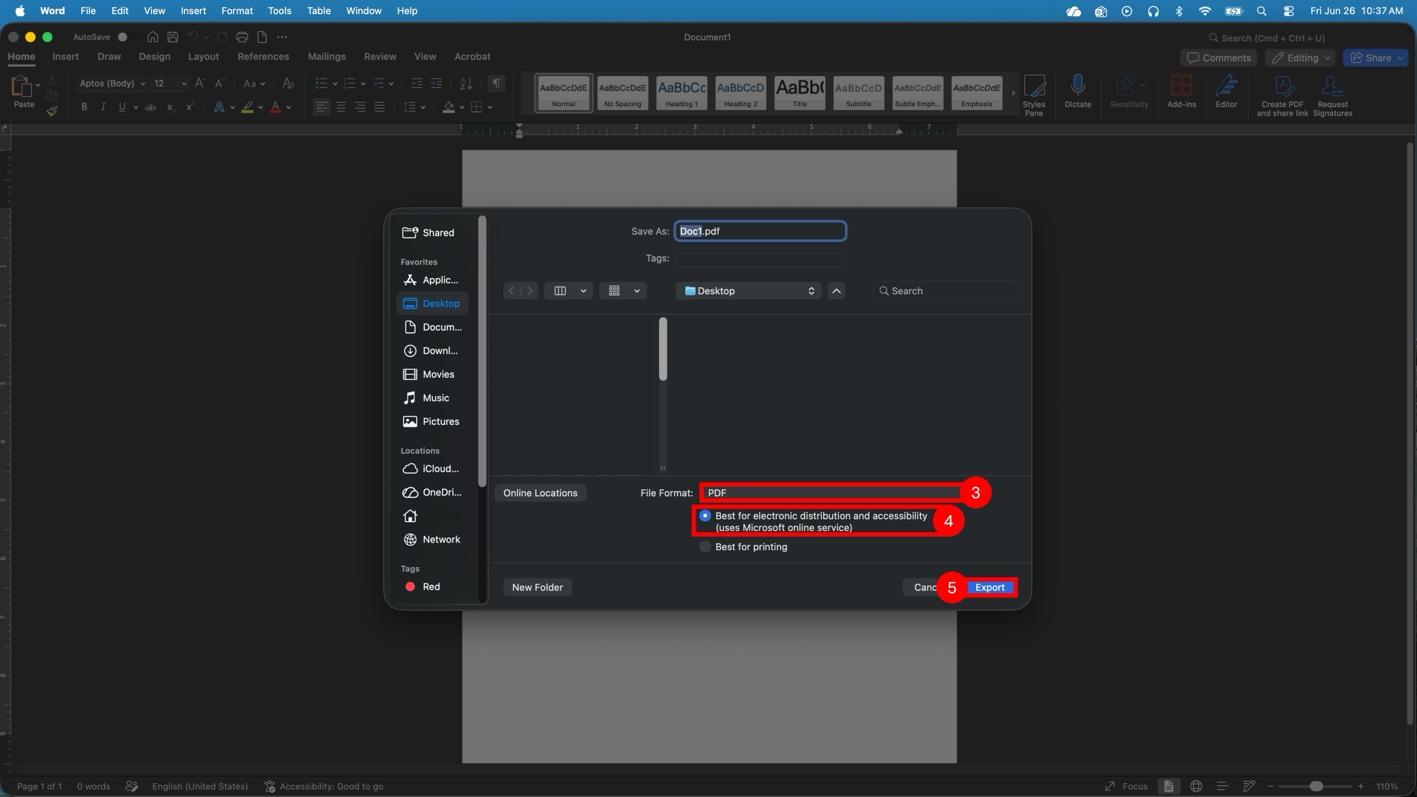1417x797 pixels.
Task: Toggle Bold formatting
Action: coord(84,107)
